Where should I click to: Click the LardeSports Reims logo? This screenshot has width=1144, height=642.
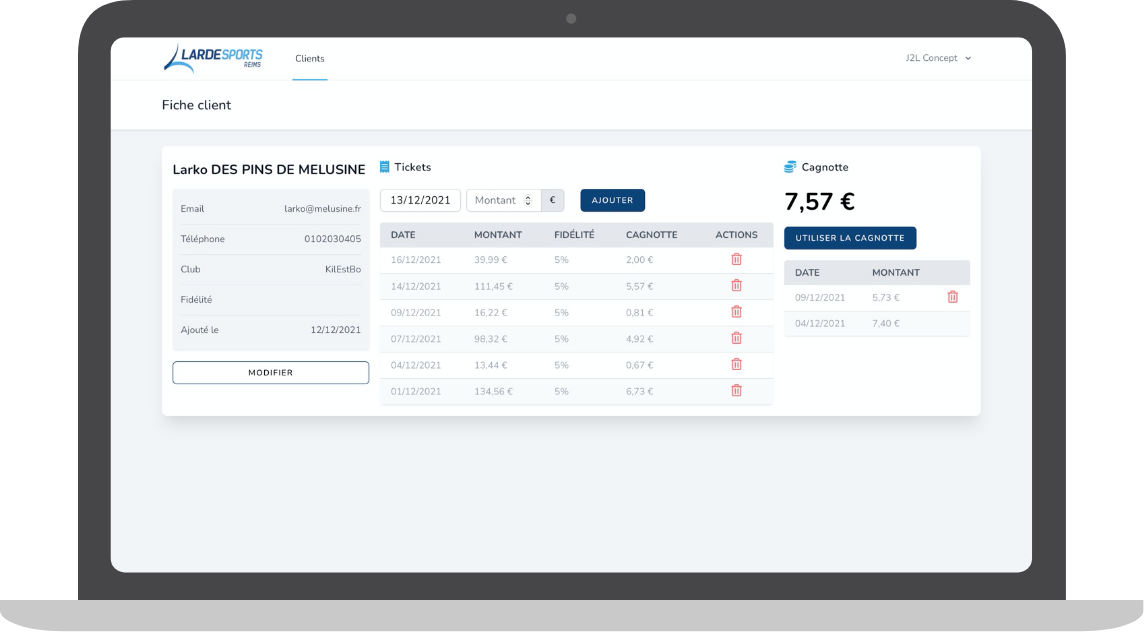pos(213,58)
